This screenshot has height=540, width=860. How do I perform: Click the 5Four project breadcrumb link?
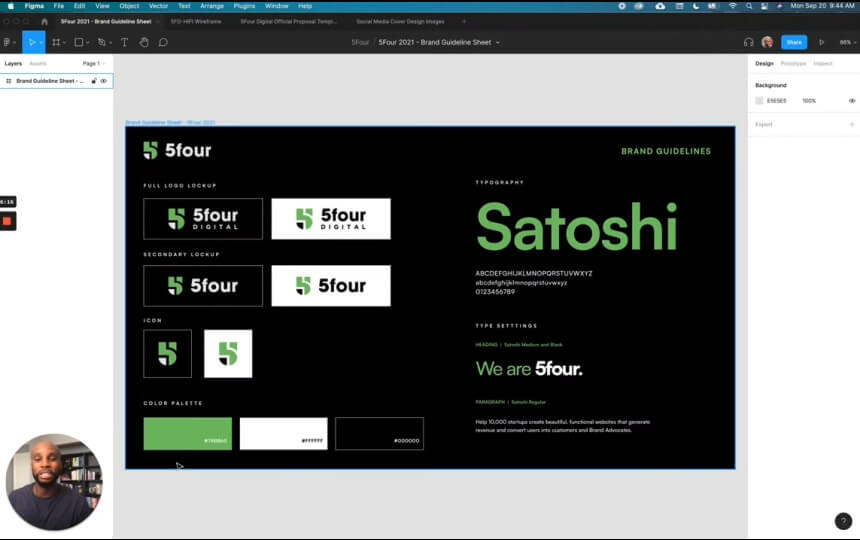[x=360, y=42]
